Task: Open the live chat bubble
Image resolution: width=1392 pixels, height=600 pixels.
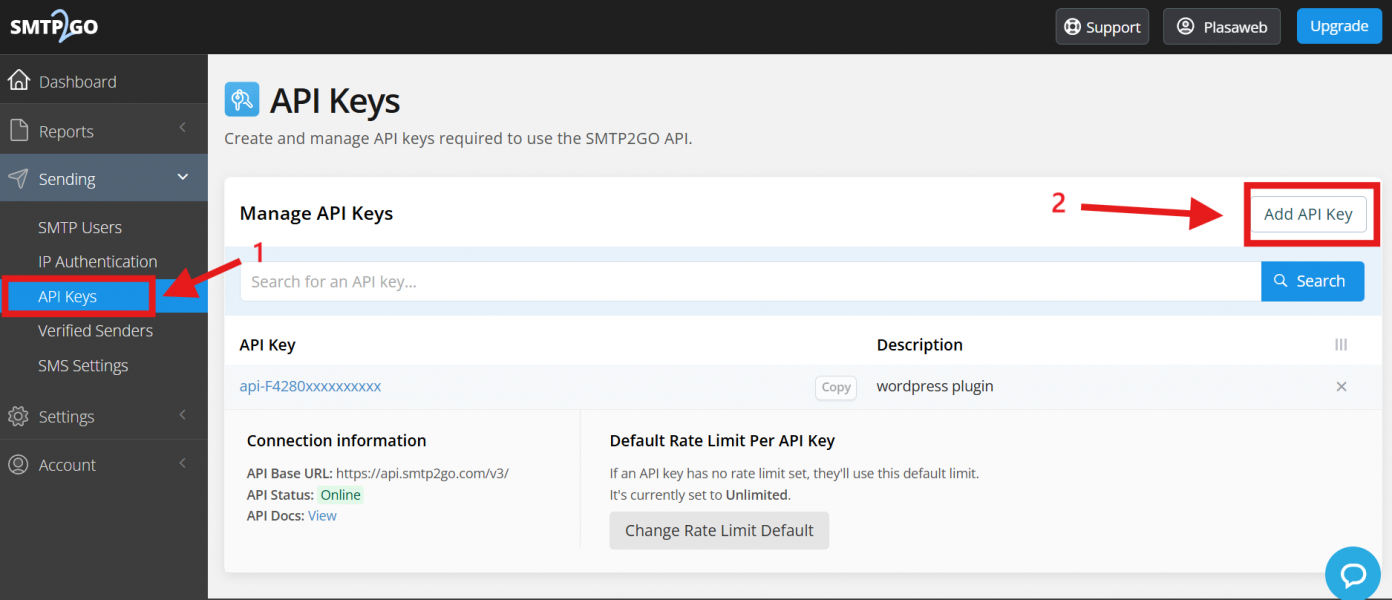Action: [x=1353, y=574]
